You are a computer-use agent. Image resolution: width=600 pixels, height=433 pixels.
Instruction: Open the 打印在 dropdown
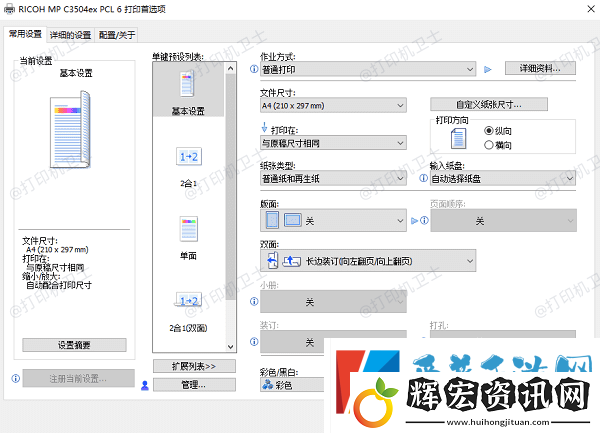pyautogui.click(x=333, y=143)
